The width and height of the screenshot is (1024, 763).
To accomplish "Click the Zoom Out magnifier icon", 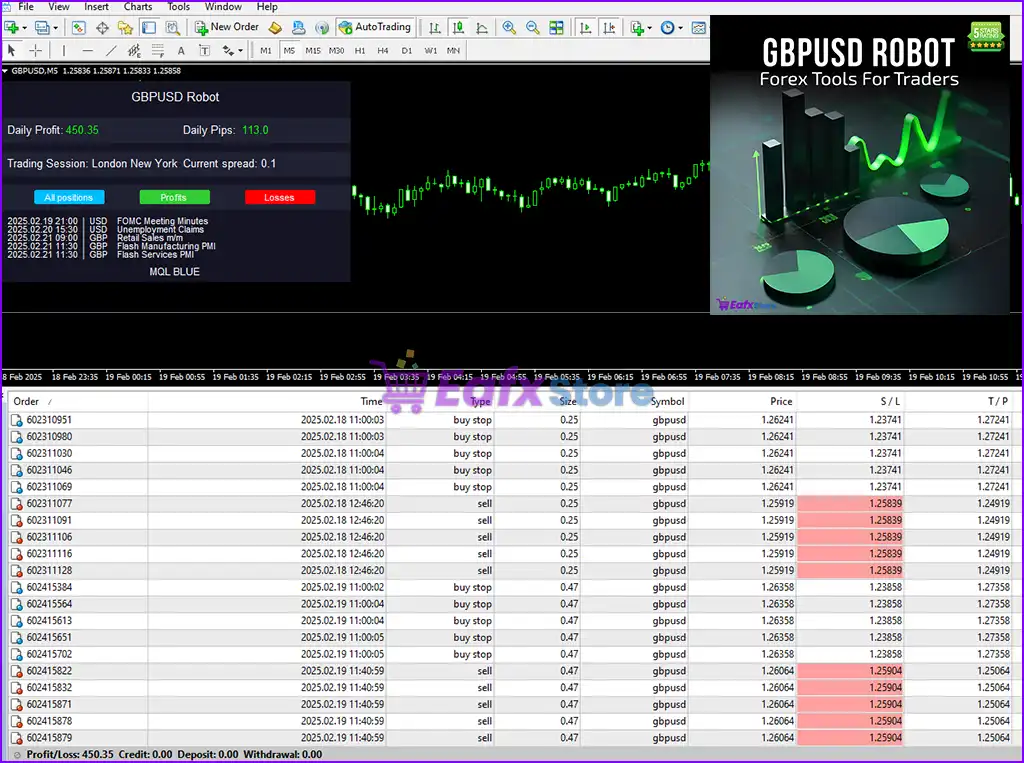I will tap(532, 28).
